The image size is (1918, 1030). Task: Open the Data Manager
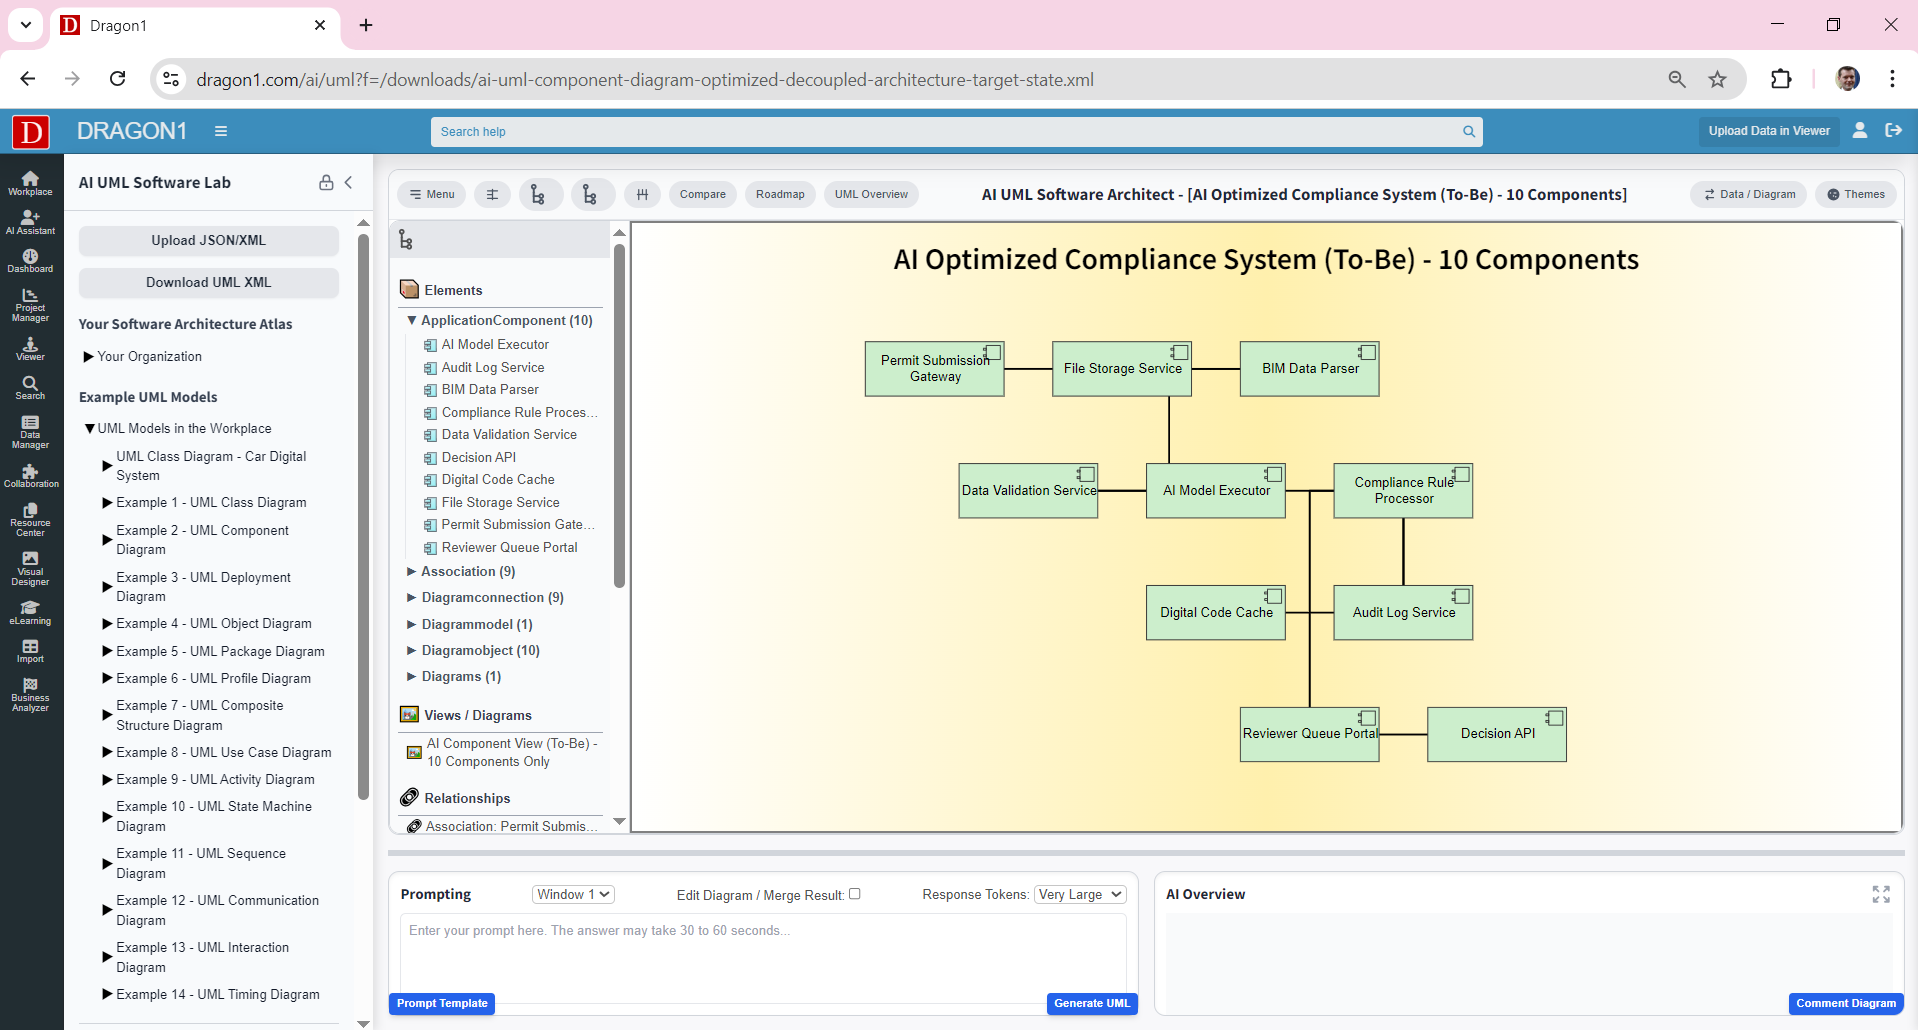tap(30, 432)
